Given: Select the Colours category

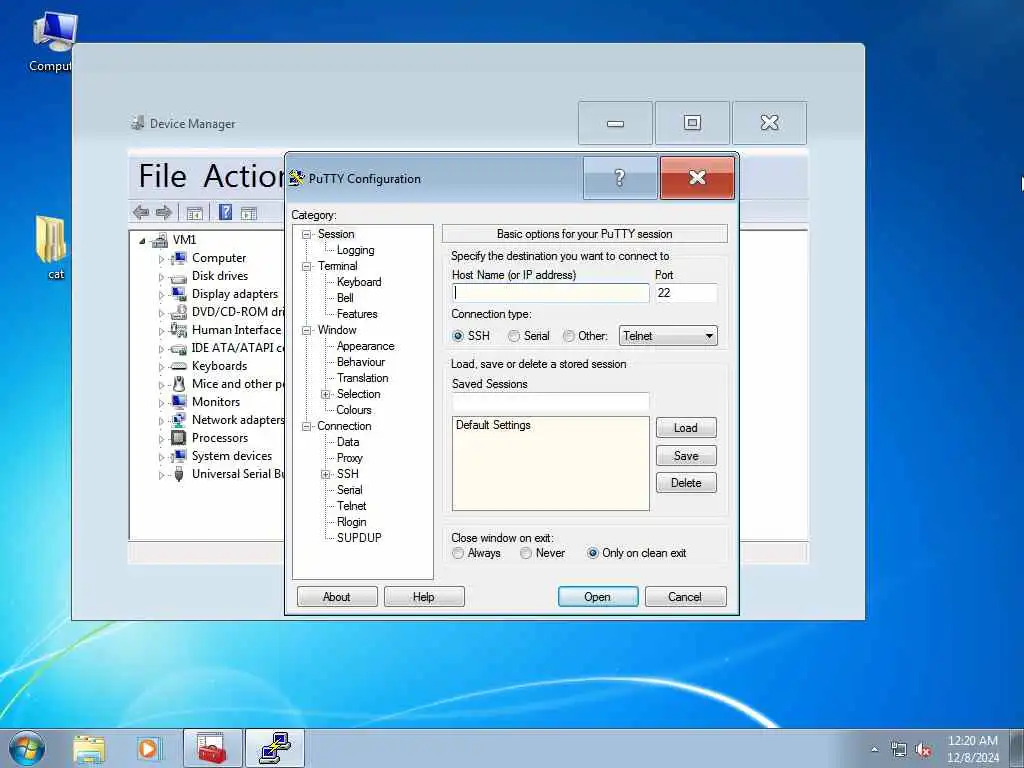Looking at the screenshot, I should point(353,410).
